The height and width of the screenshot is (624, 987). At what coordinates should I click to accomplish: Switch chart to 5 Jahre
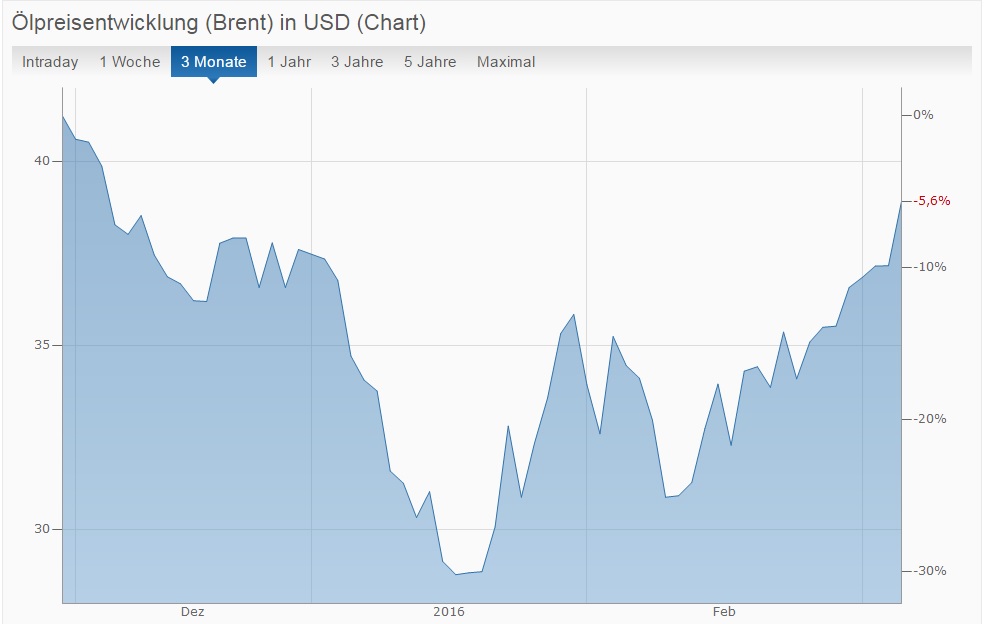point(430,62)
